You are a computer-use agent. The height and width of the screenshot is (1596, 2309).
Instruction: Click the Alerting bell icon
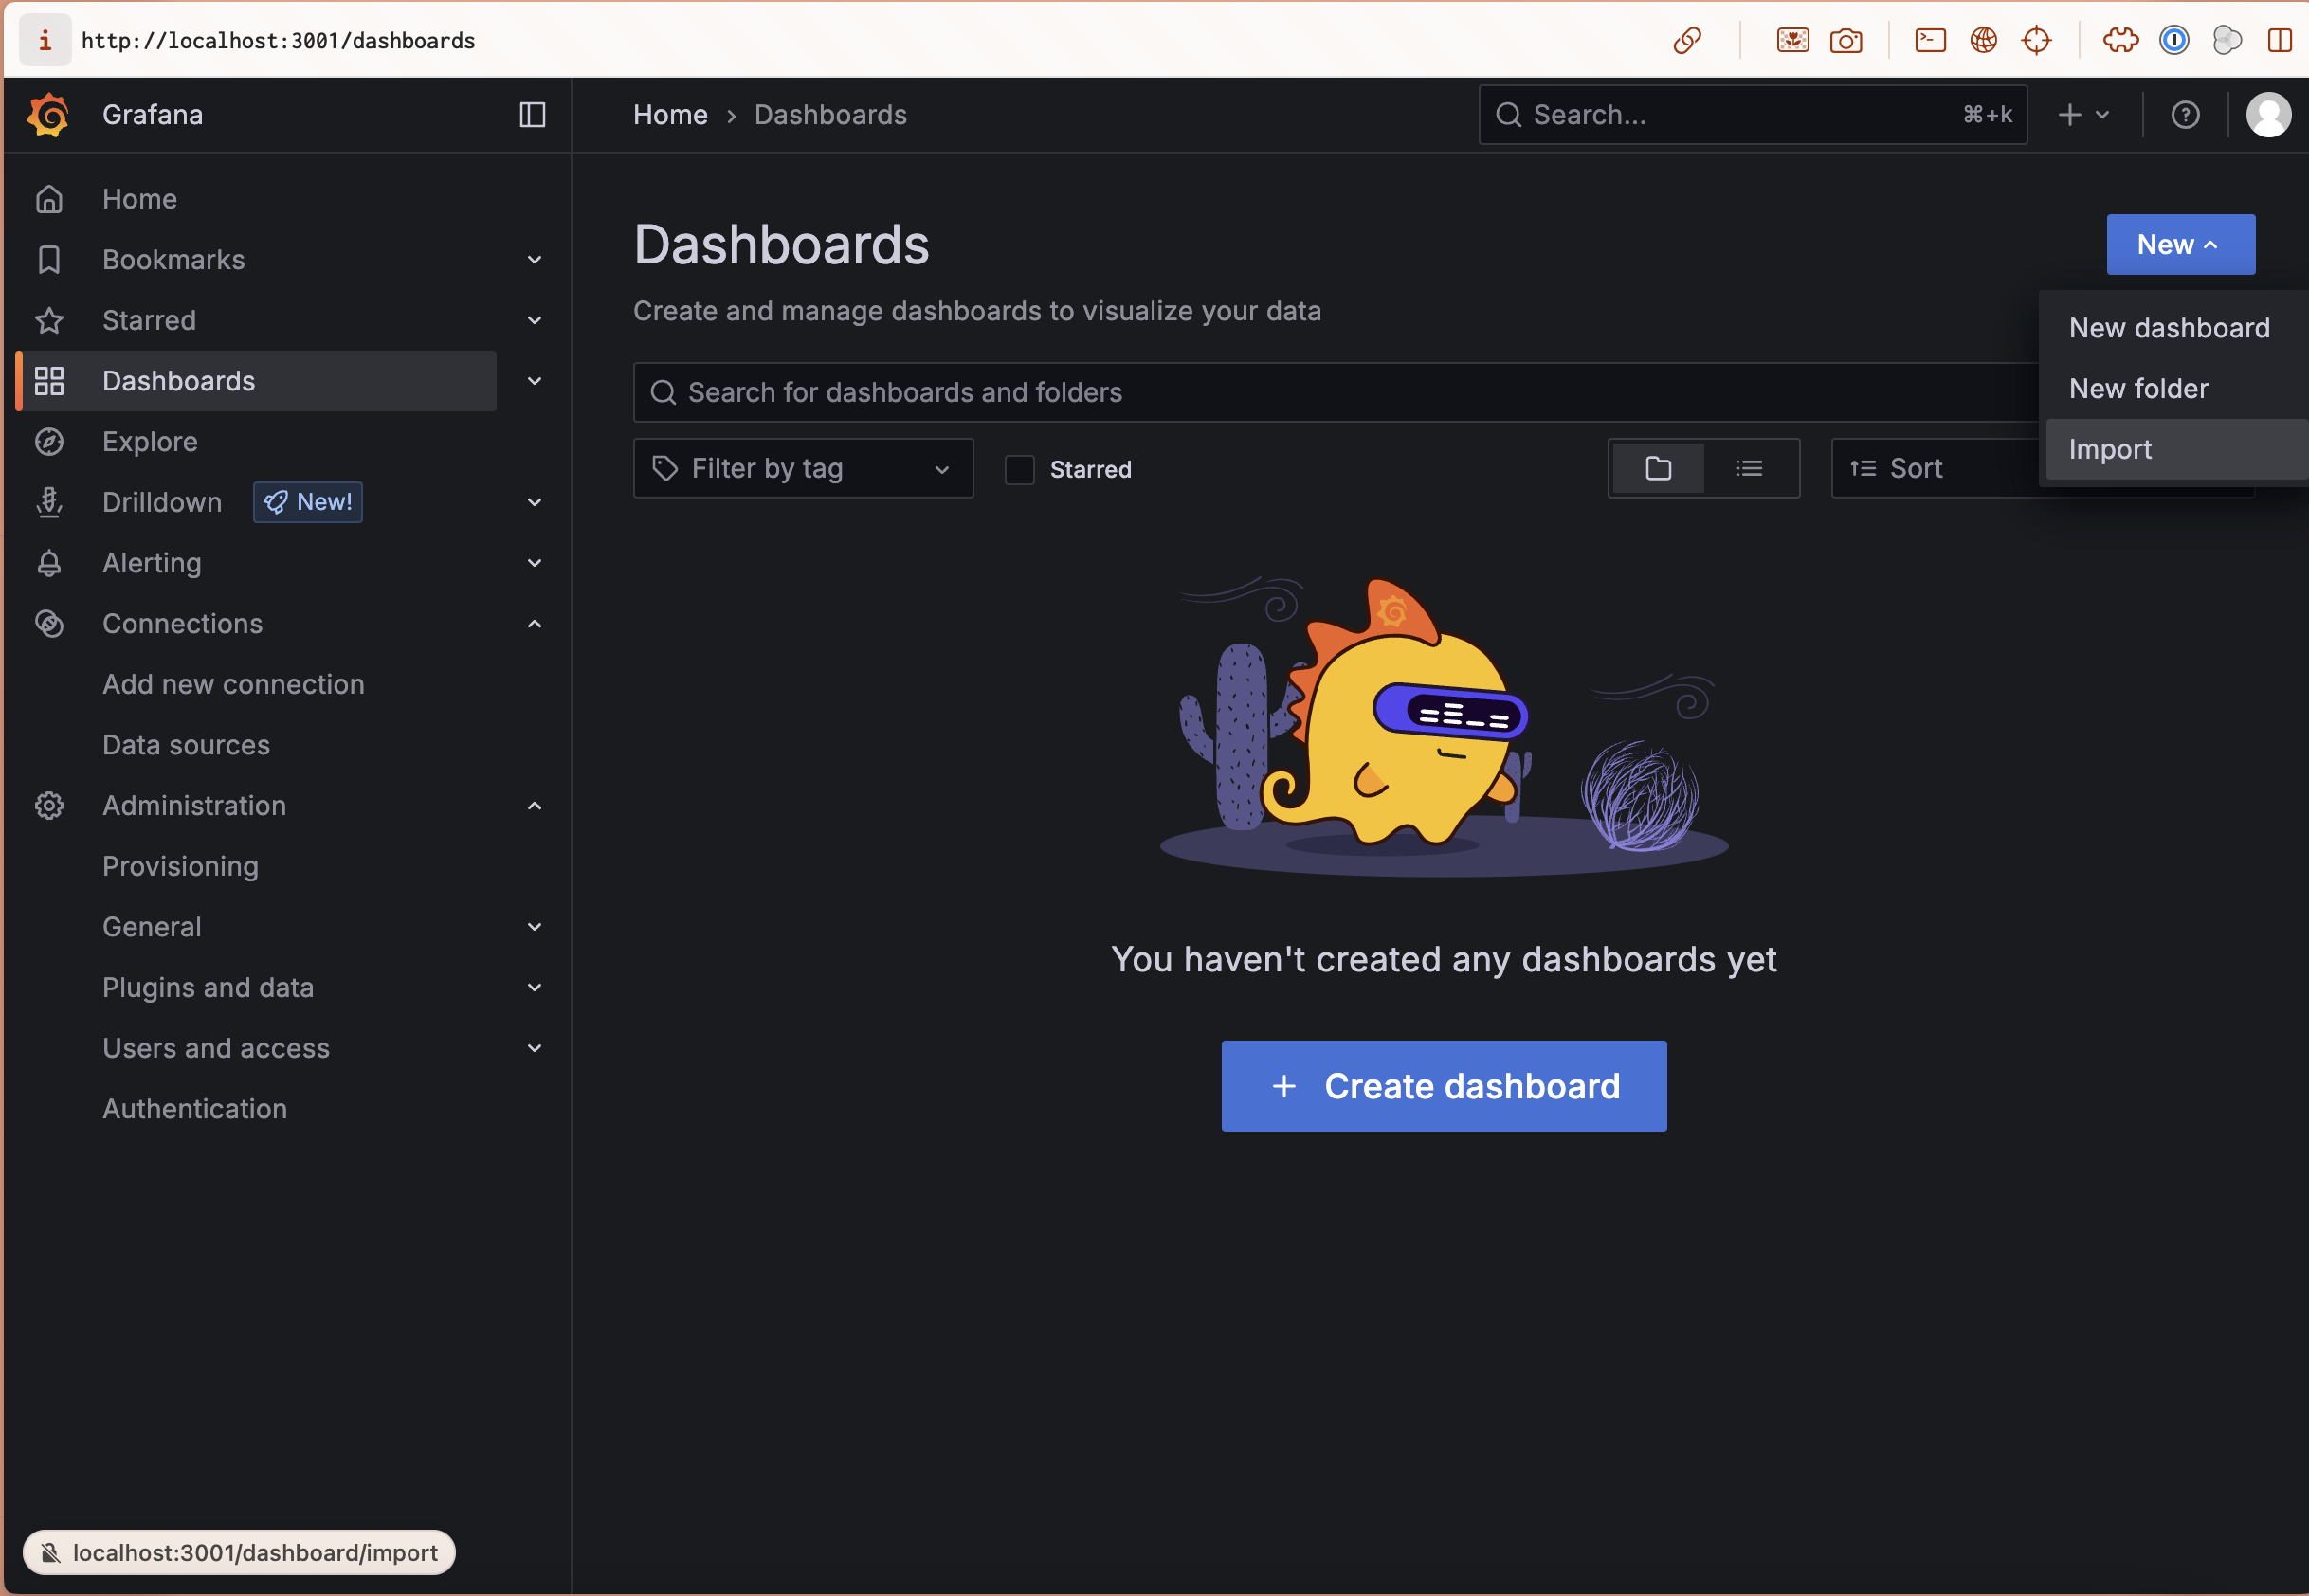[49, 563]
